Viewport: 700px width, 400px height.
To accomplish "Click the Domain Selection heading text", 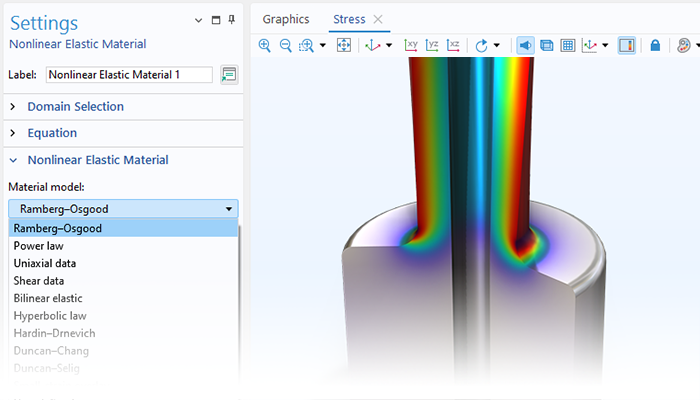I will click(75, 107).
